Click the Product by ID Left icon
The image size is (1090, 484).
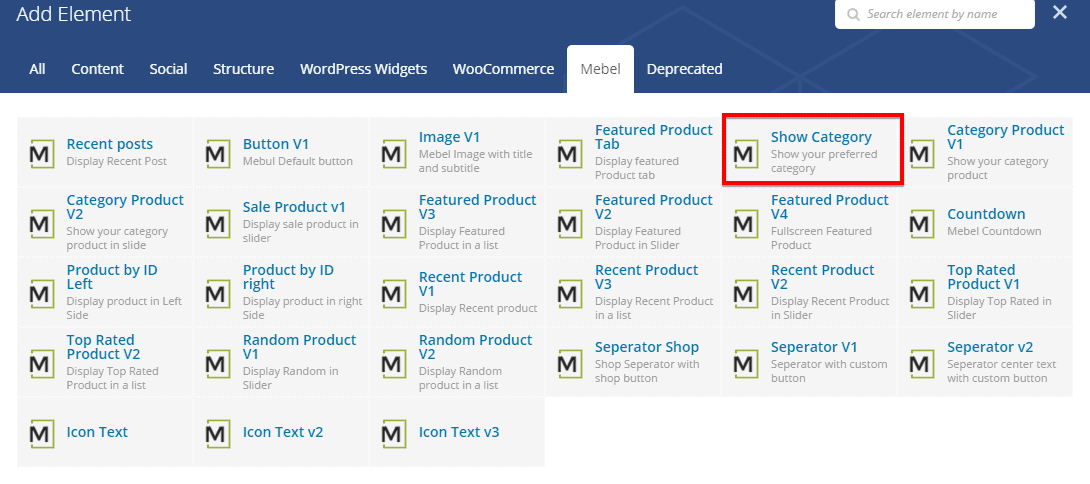(x=42, y=293)
